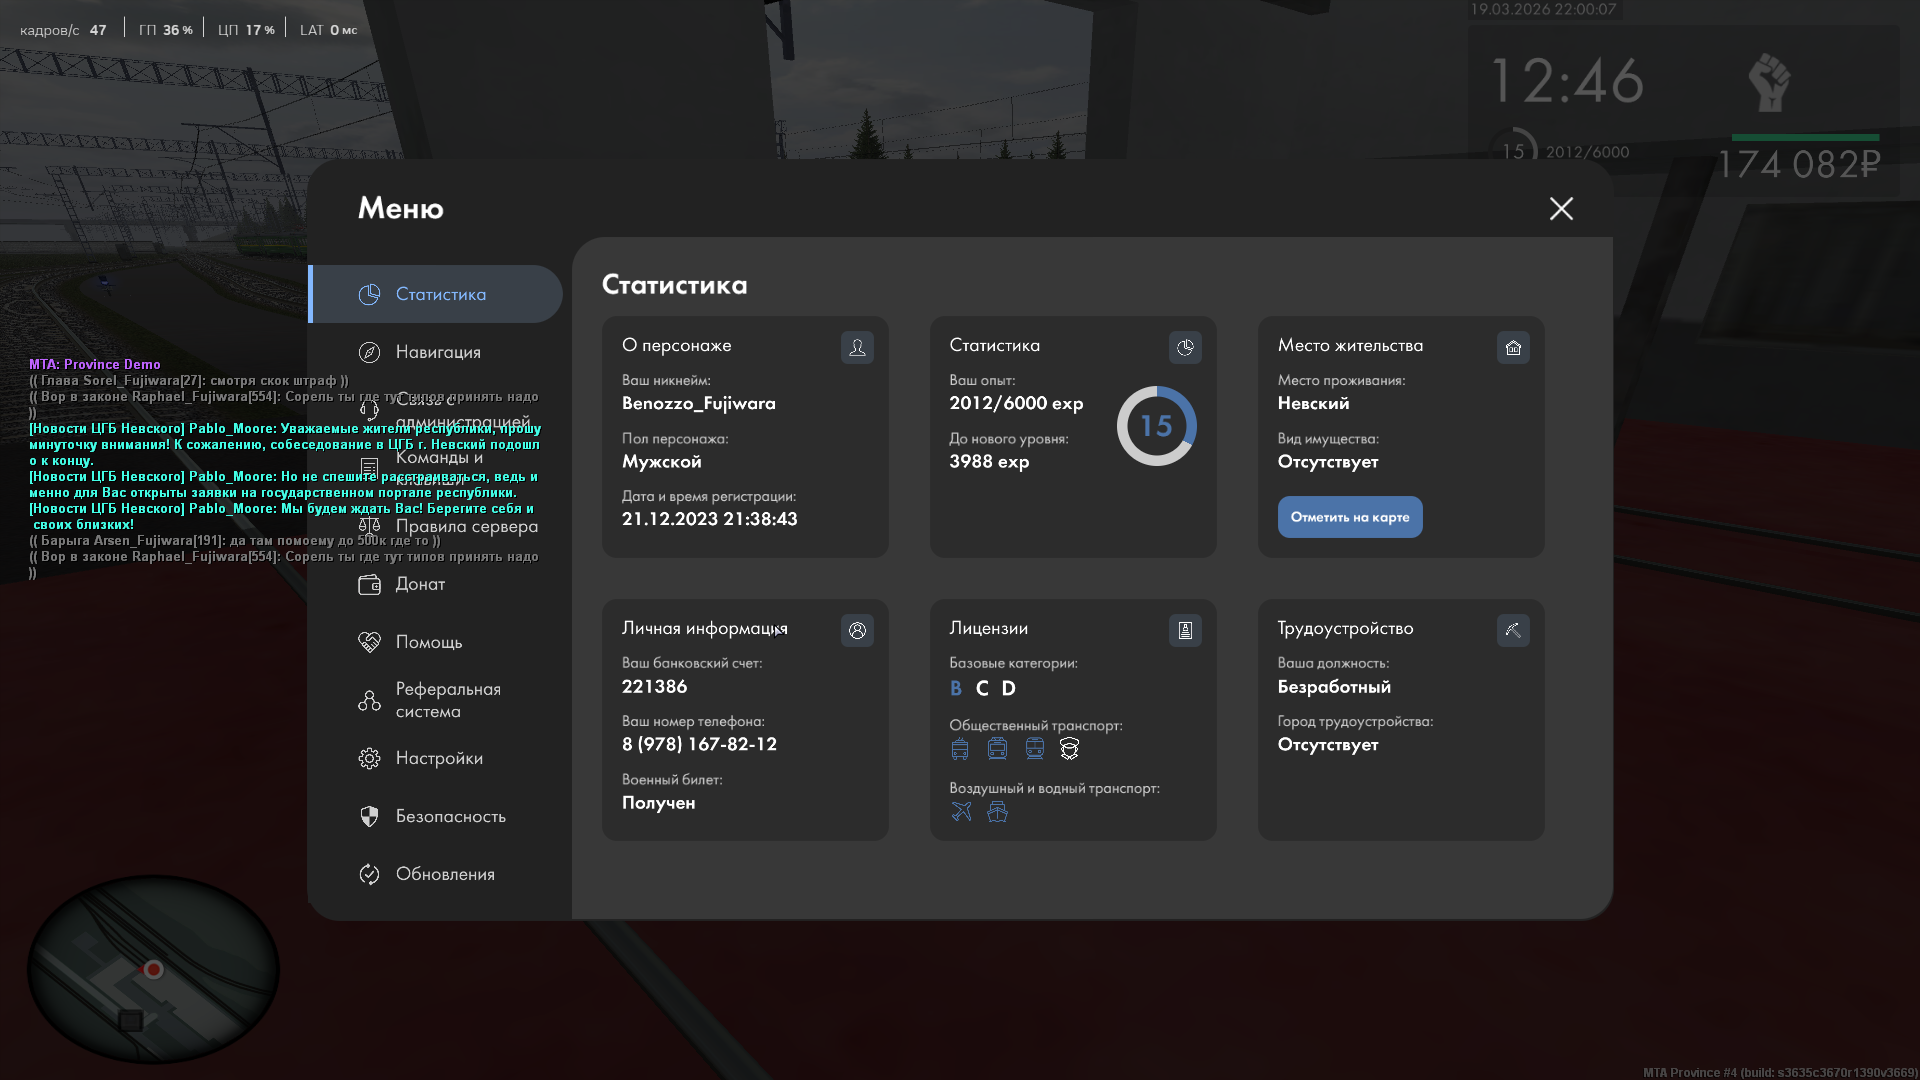
Task: Open the Обновления section
Action: (x=445, y=874)
